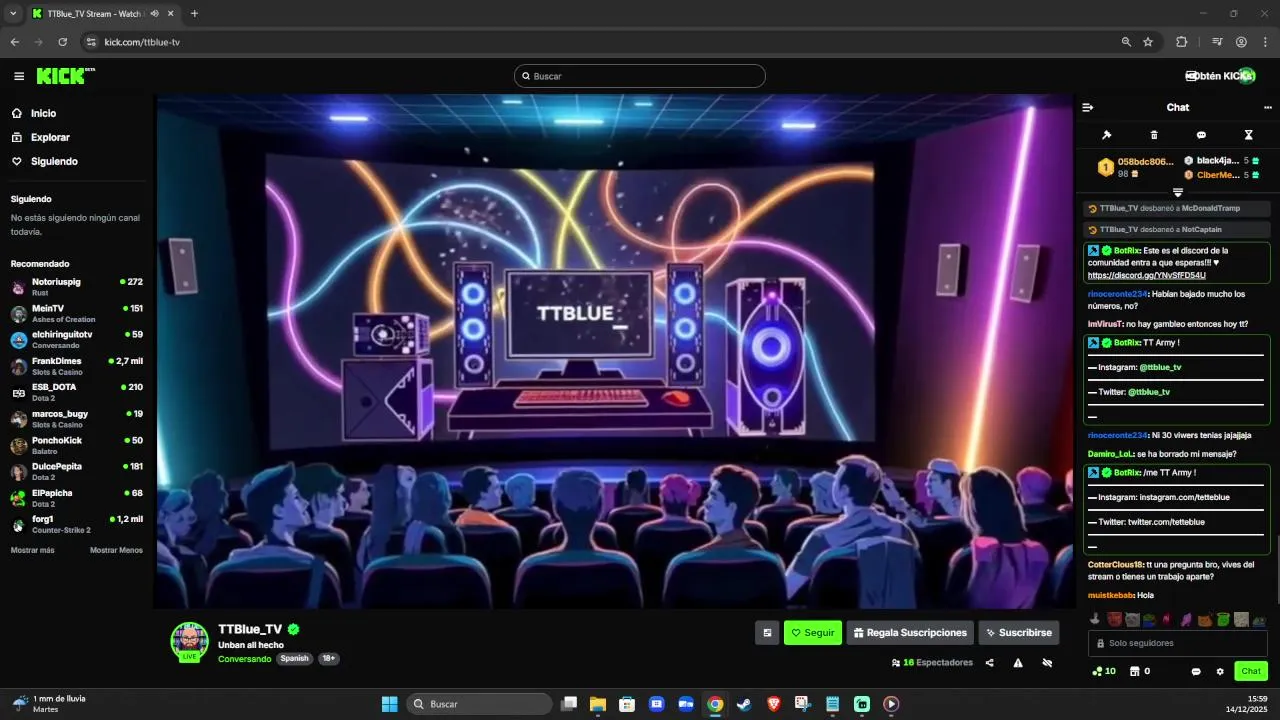Screen dimensions: 1280x720
Task: Click the Solo seguidores chat input
Action: pyautogui.click(x=1177, y=643)
